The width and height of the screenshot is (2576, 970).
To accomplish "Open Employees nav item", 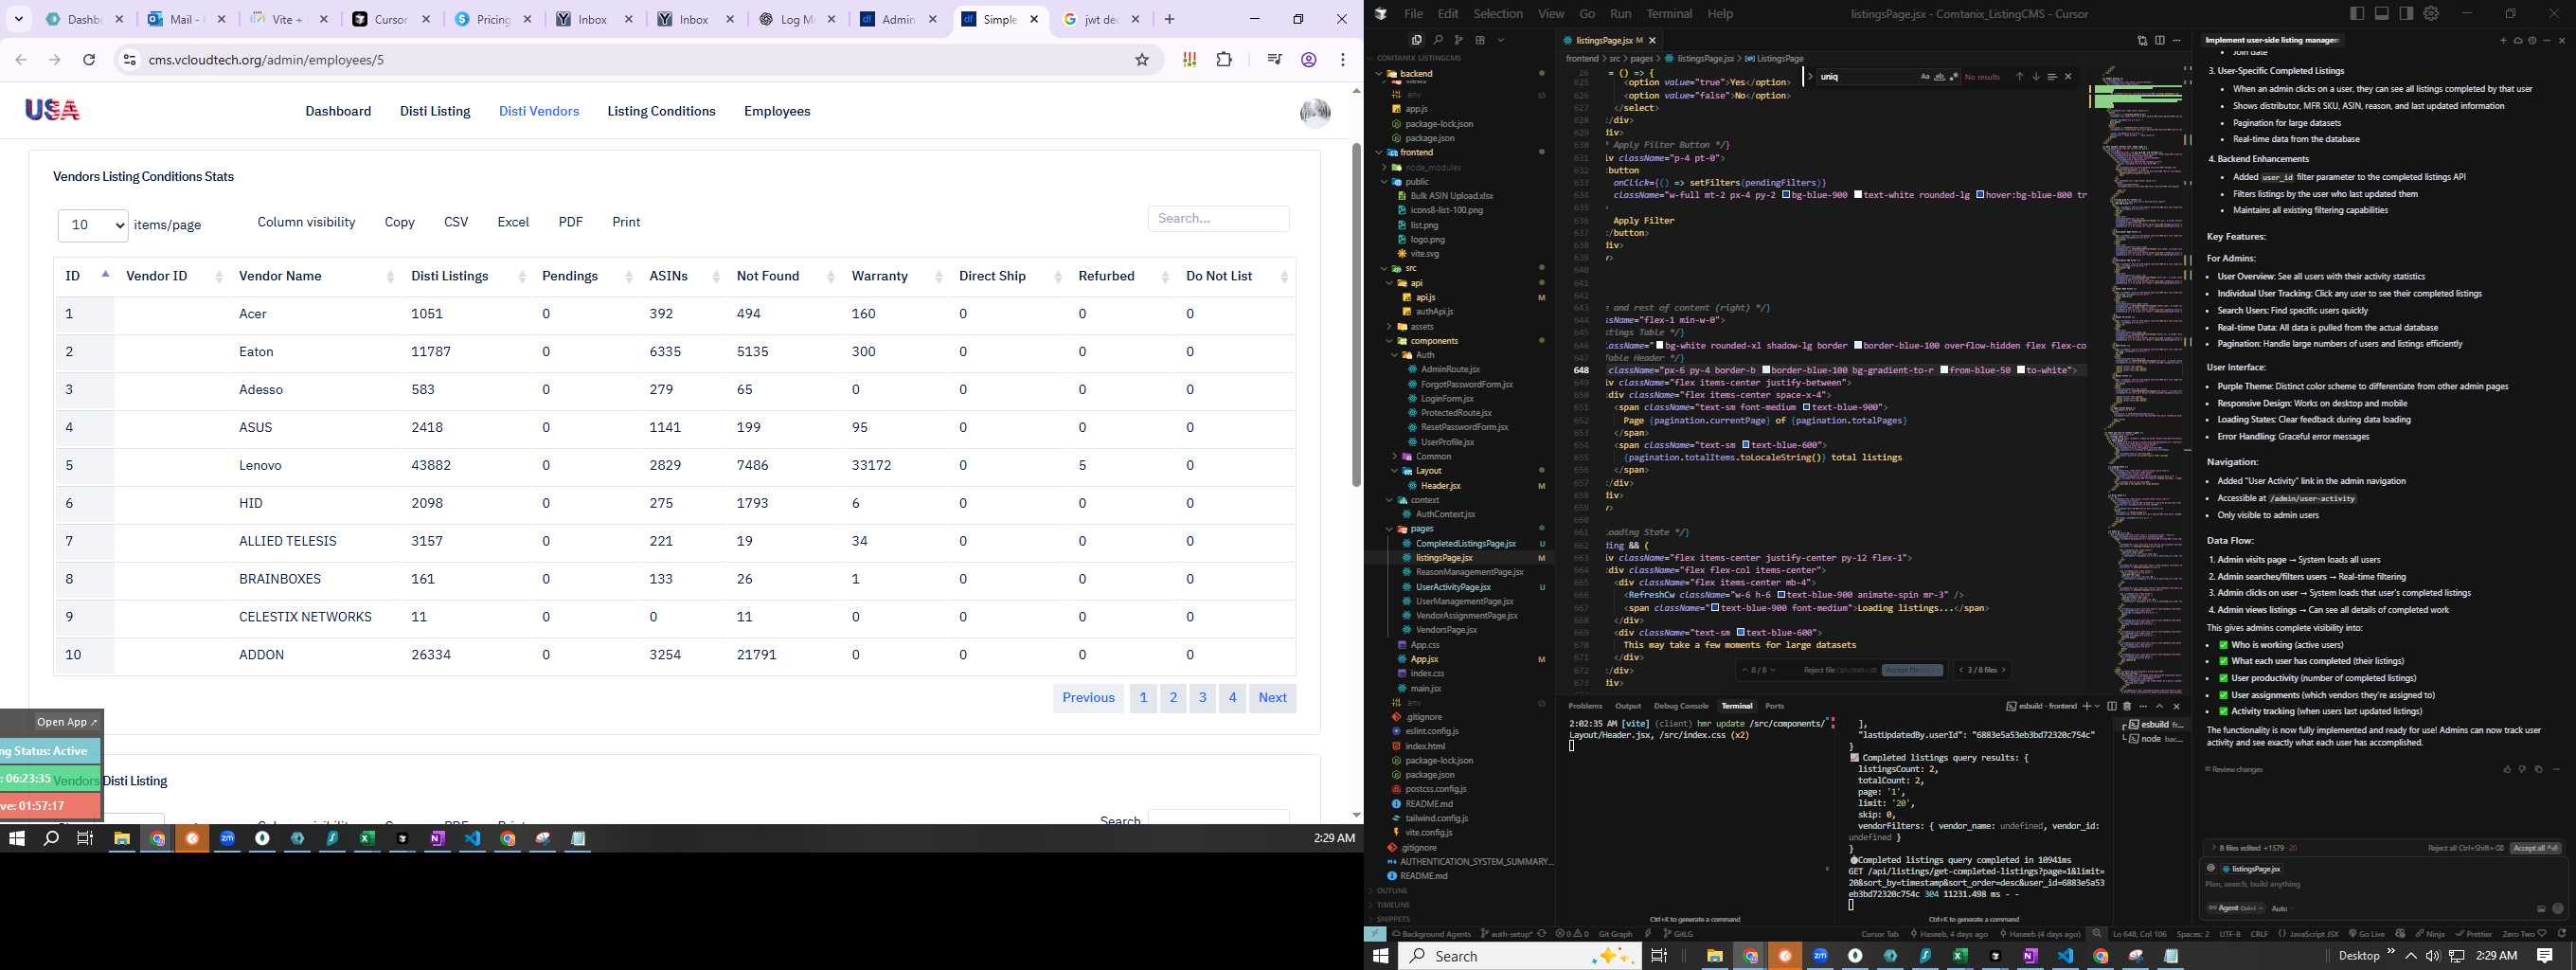I will point(777,111).
